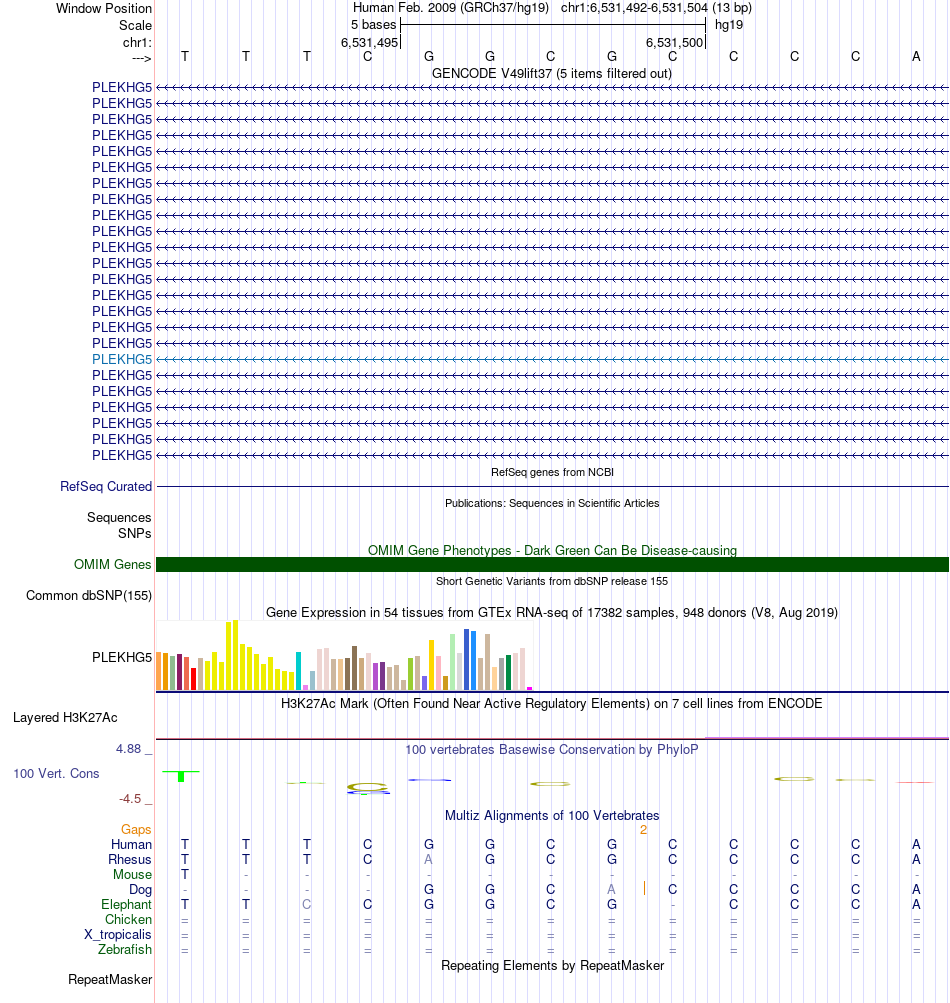Screen dimensions: 950x1003
Task: Click 'Human Feb. 2009 (GRCh37/hg19)' assembly text
Action: tap(451, 8)
